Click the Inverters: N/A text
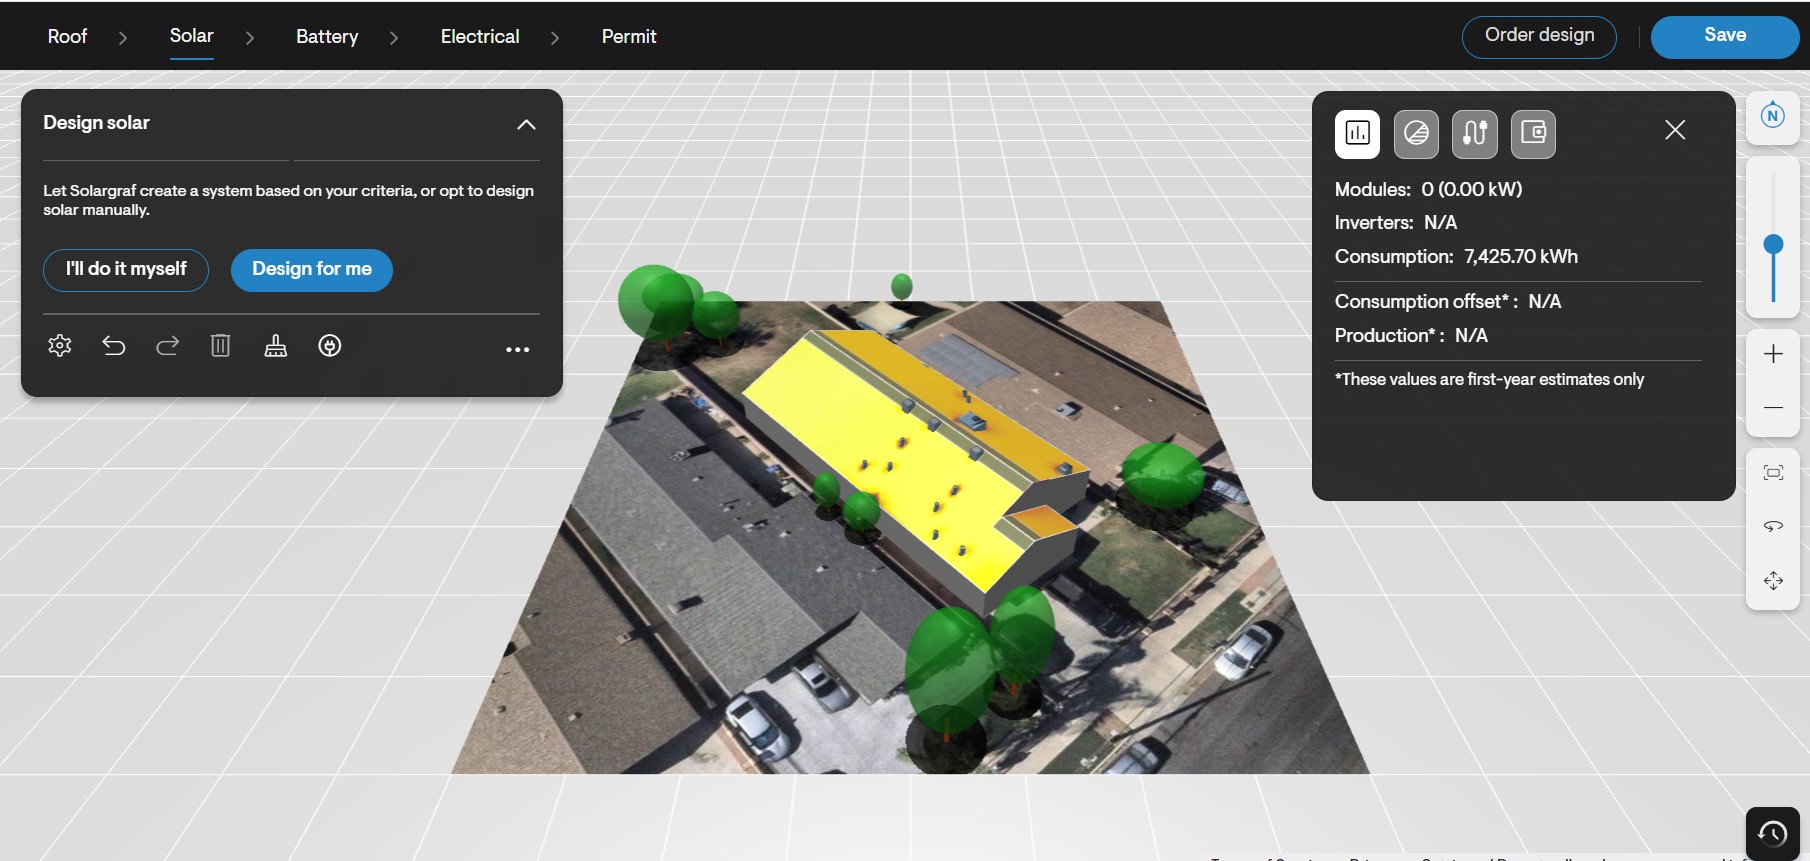Viewport: 1810px width, 861px height. 1396,223
